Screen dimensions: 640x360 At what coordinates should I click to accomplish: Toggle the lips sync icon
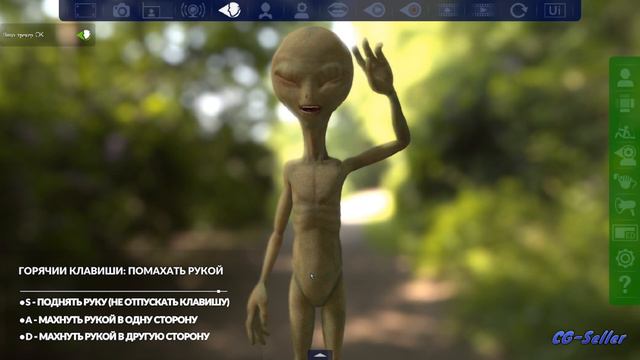[x=338, y=10]
